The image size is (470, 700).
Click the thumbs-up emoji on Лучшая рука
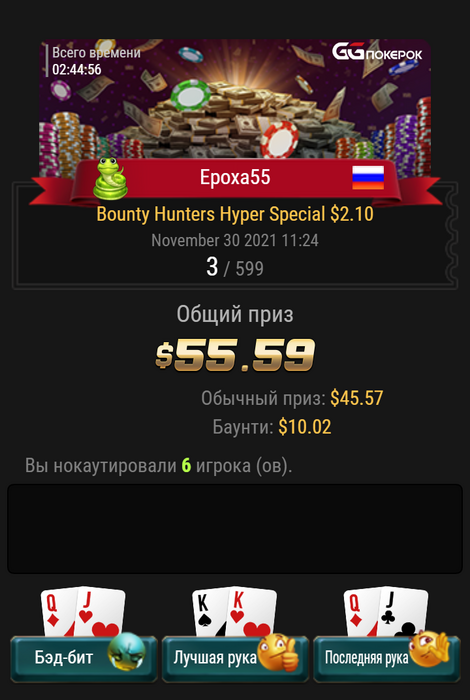point(279,652)
